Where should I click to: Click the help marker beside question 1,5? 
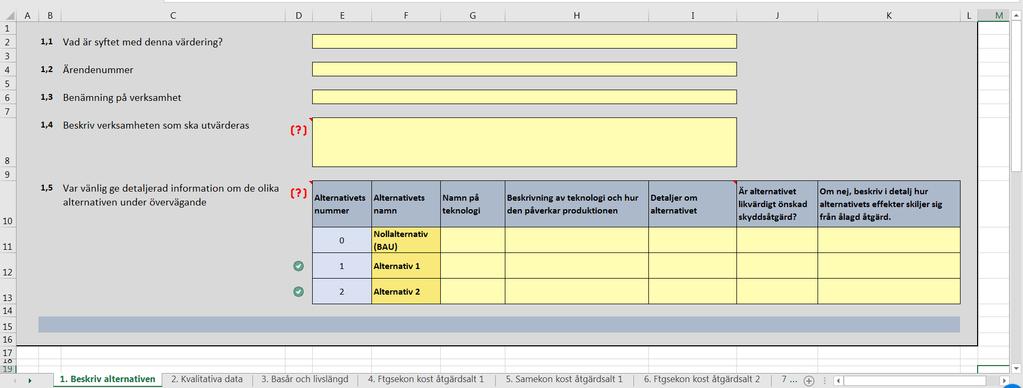[x=298, y=193]
